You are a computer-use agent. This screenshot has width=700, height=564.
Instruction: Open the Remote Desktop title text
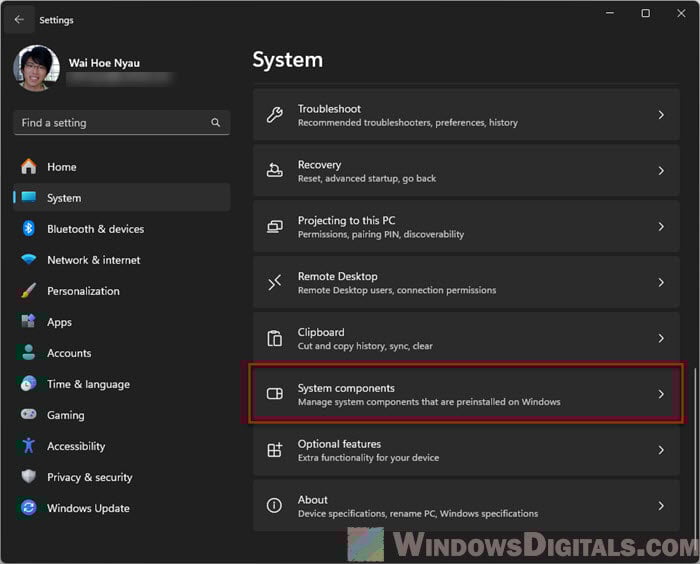click(x=338, y=276)
